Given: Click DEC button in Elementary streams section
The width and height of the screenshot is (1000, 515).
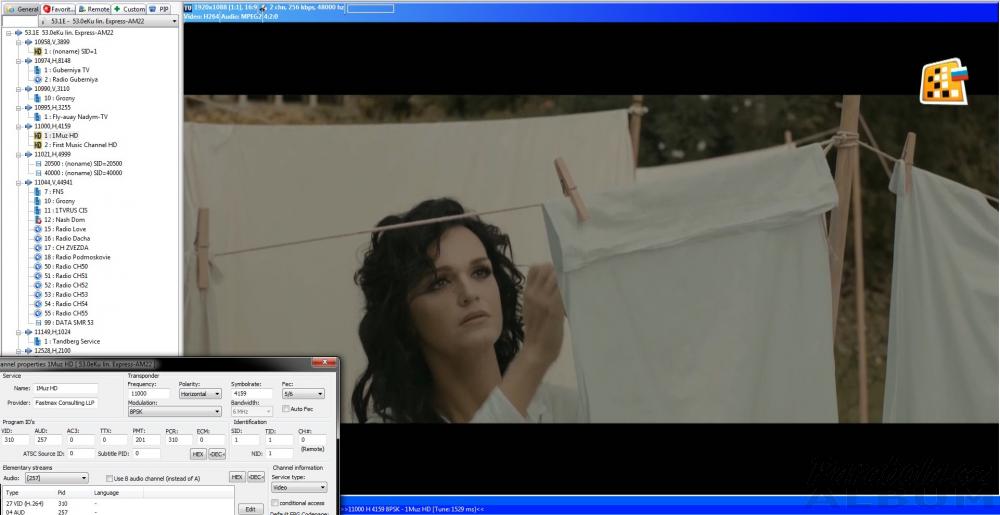Looking at the screenshot, I should pyautogui.click(x=256, y=477).
